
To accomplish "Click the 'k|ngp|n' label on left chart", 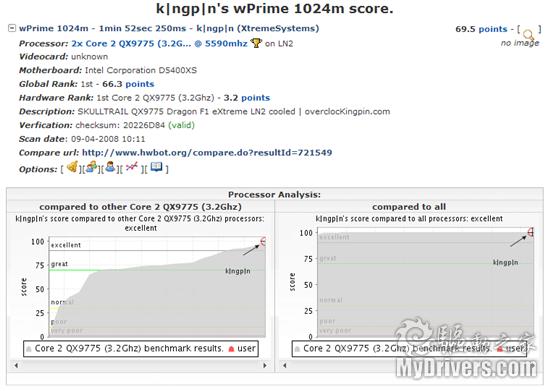I will (x=238, y=271).
